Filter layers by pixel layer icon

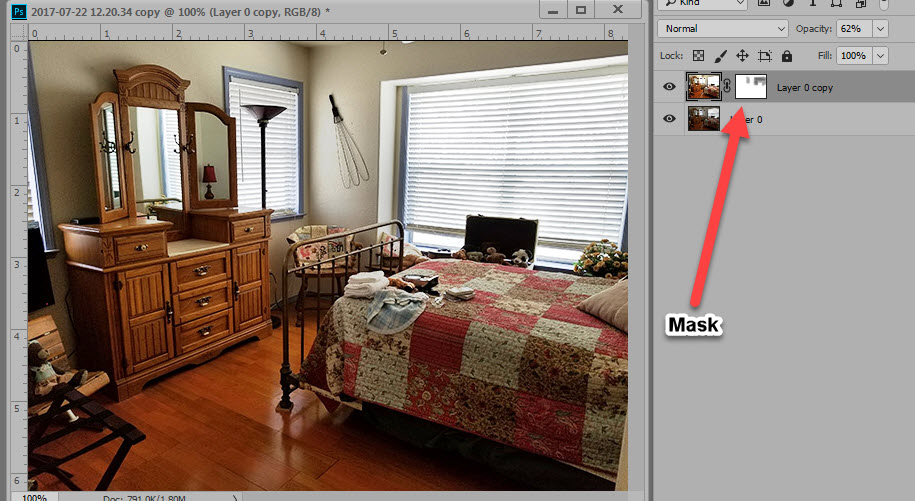point(763,3)
